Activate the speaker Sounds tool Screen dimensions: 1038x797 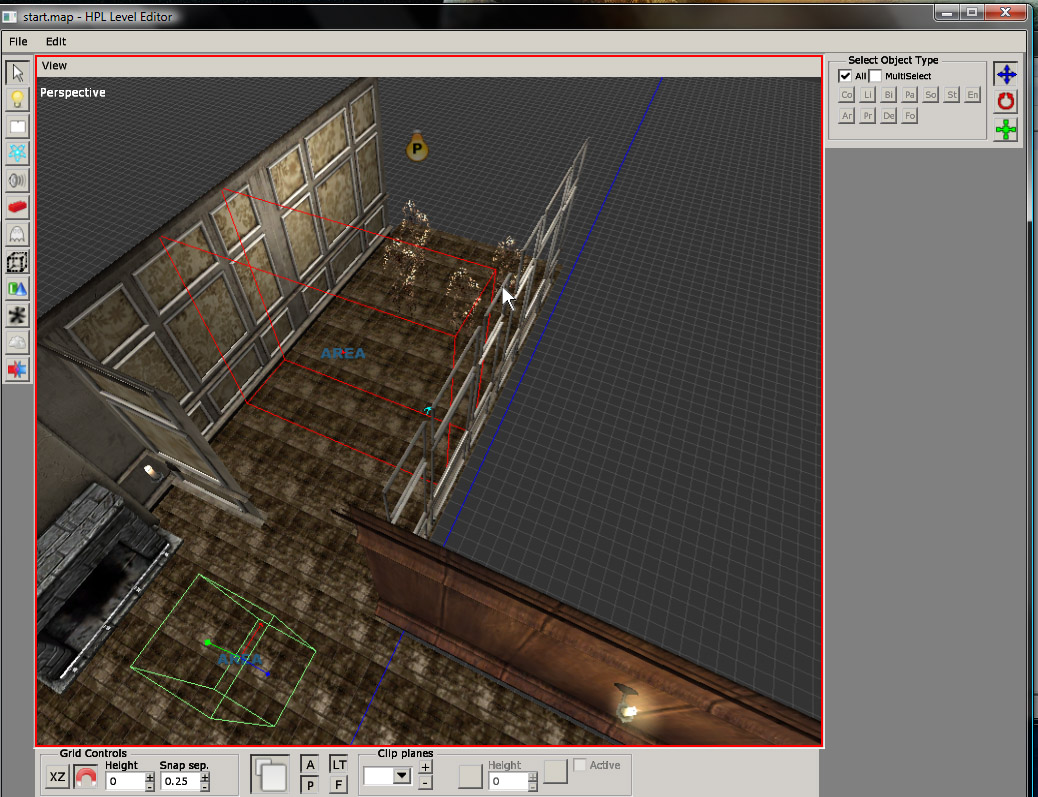tap(17, 181)
